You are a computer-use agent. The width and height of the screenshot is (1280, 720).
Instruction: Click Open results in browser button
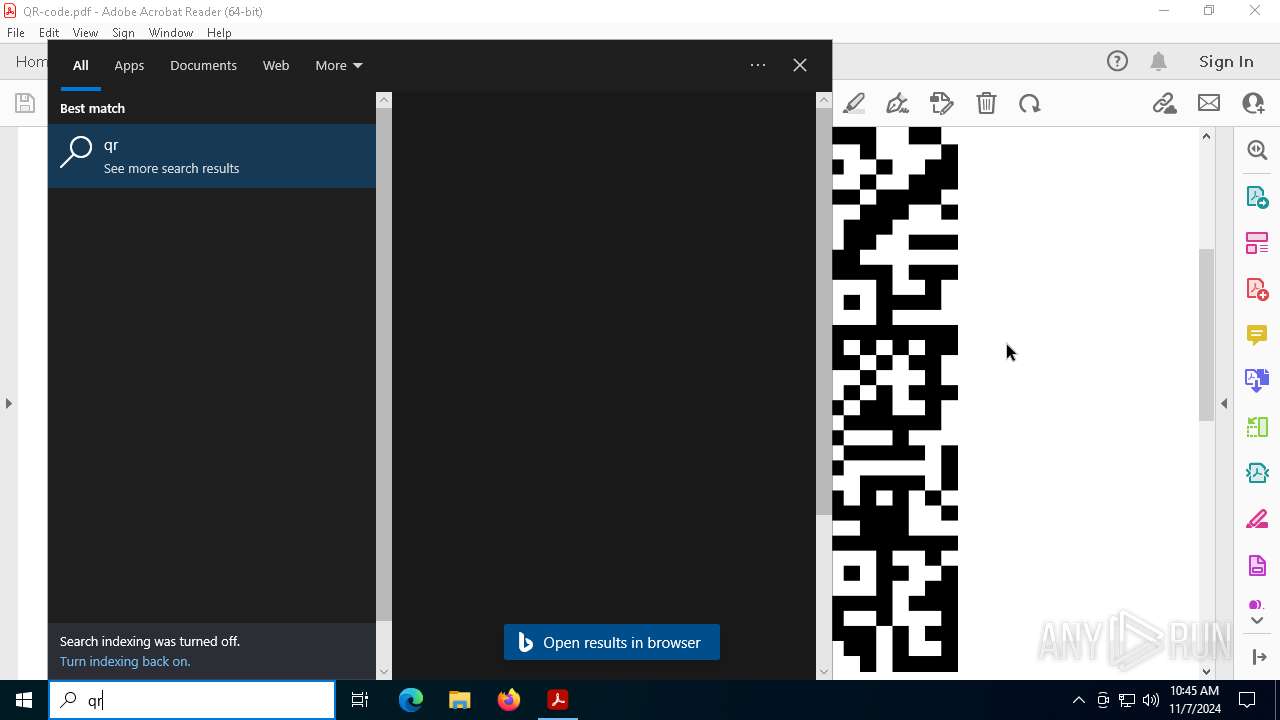(612, 642)
